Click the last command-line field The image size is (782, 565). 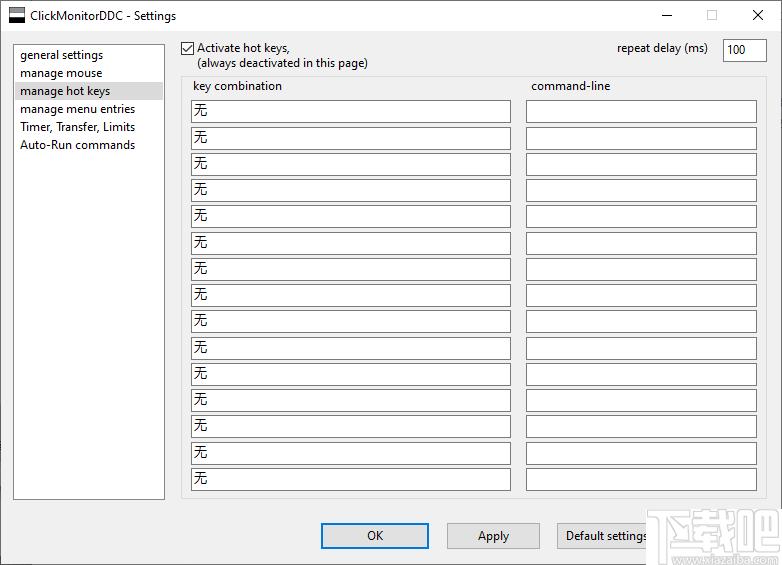point(641,479)
